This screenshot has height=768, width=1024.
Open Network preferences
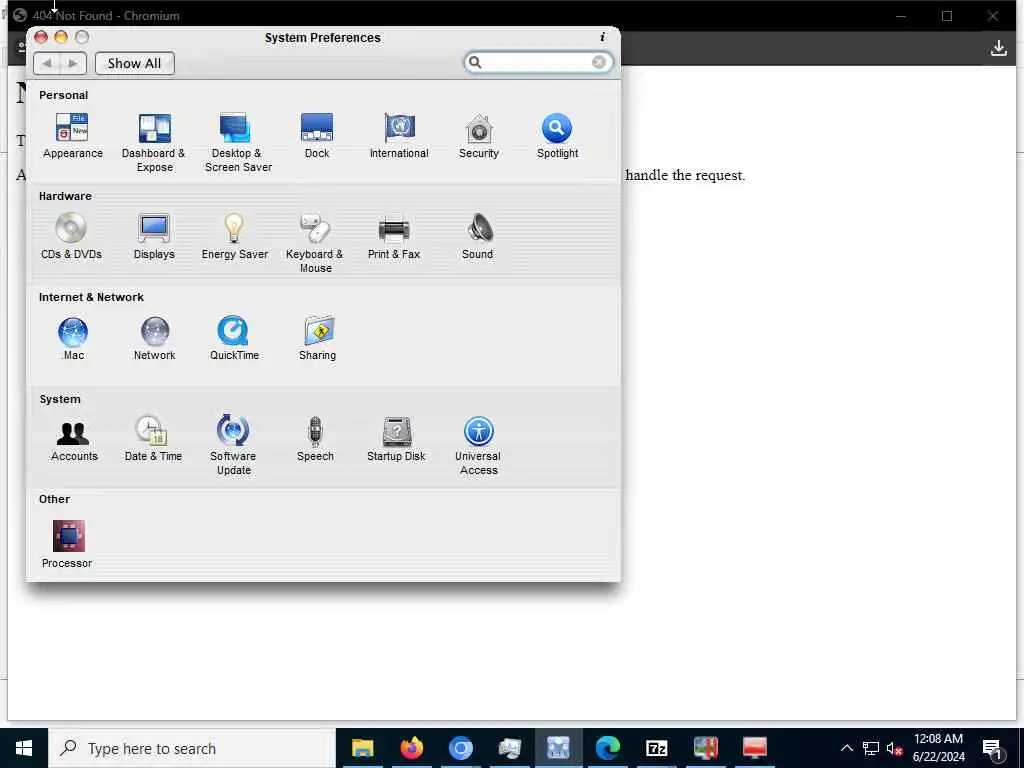(155, 338)
